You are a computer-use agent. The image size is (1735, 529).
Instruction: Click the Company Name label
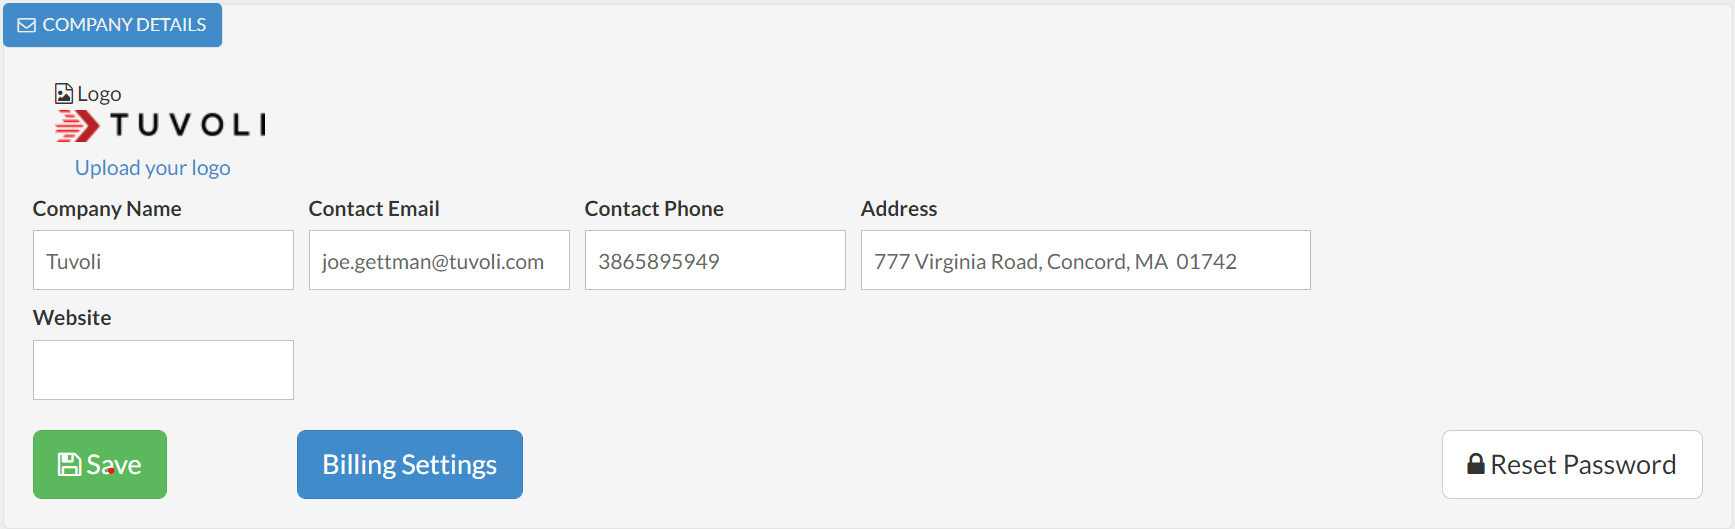(x=107, y=209)
